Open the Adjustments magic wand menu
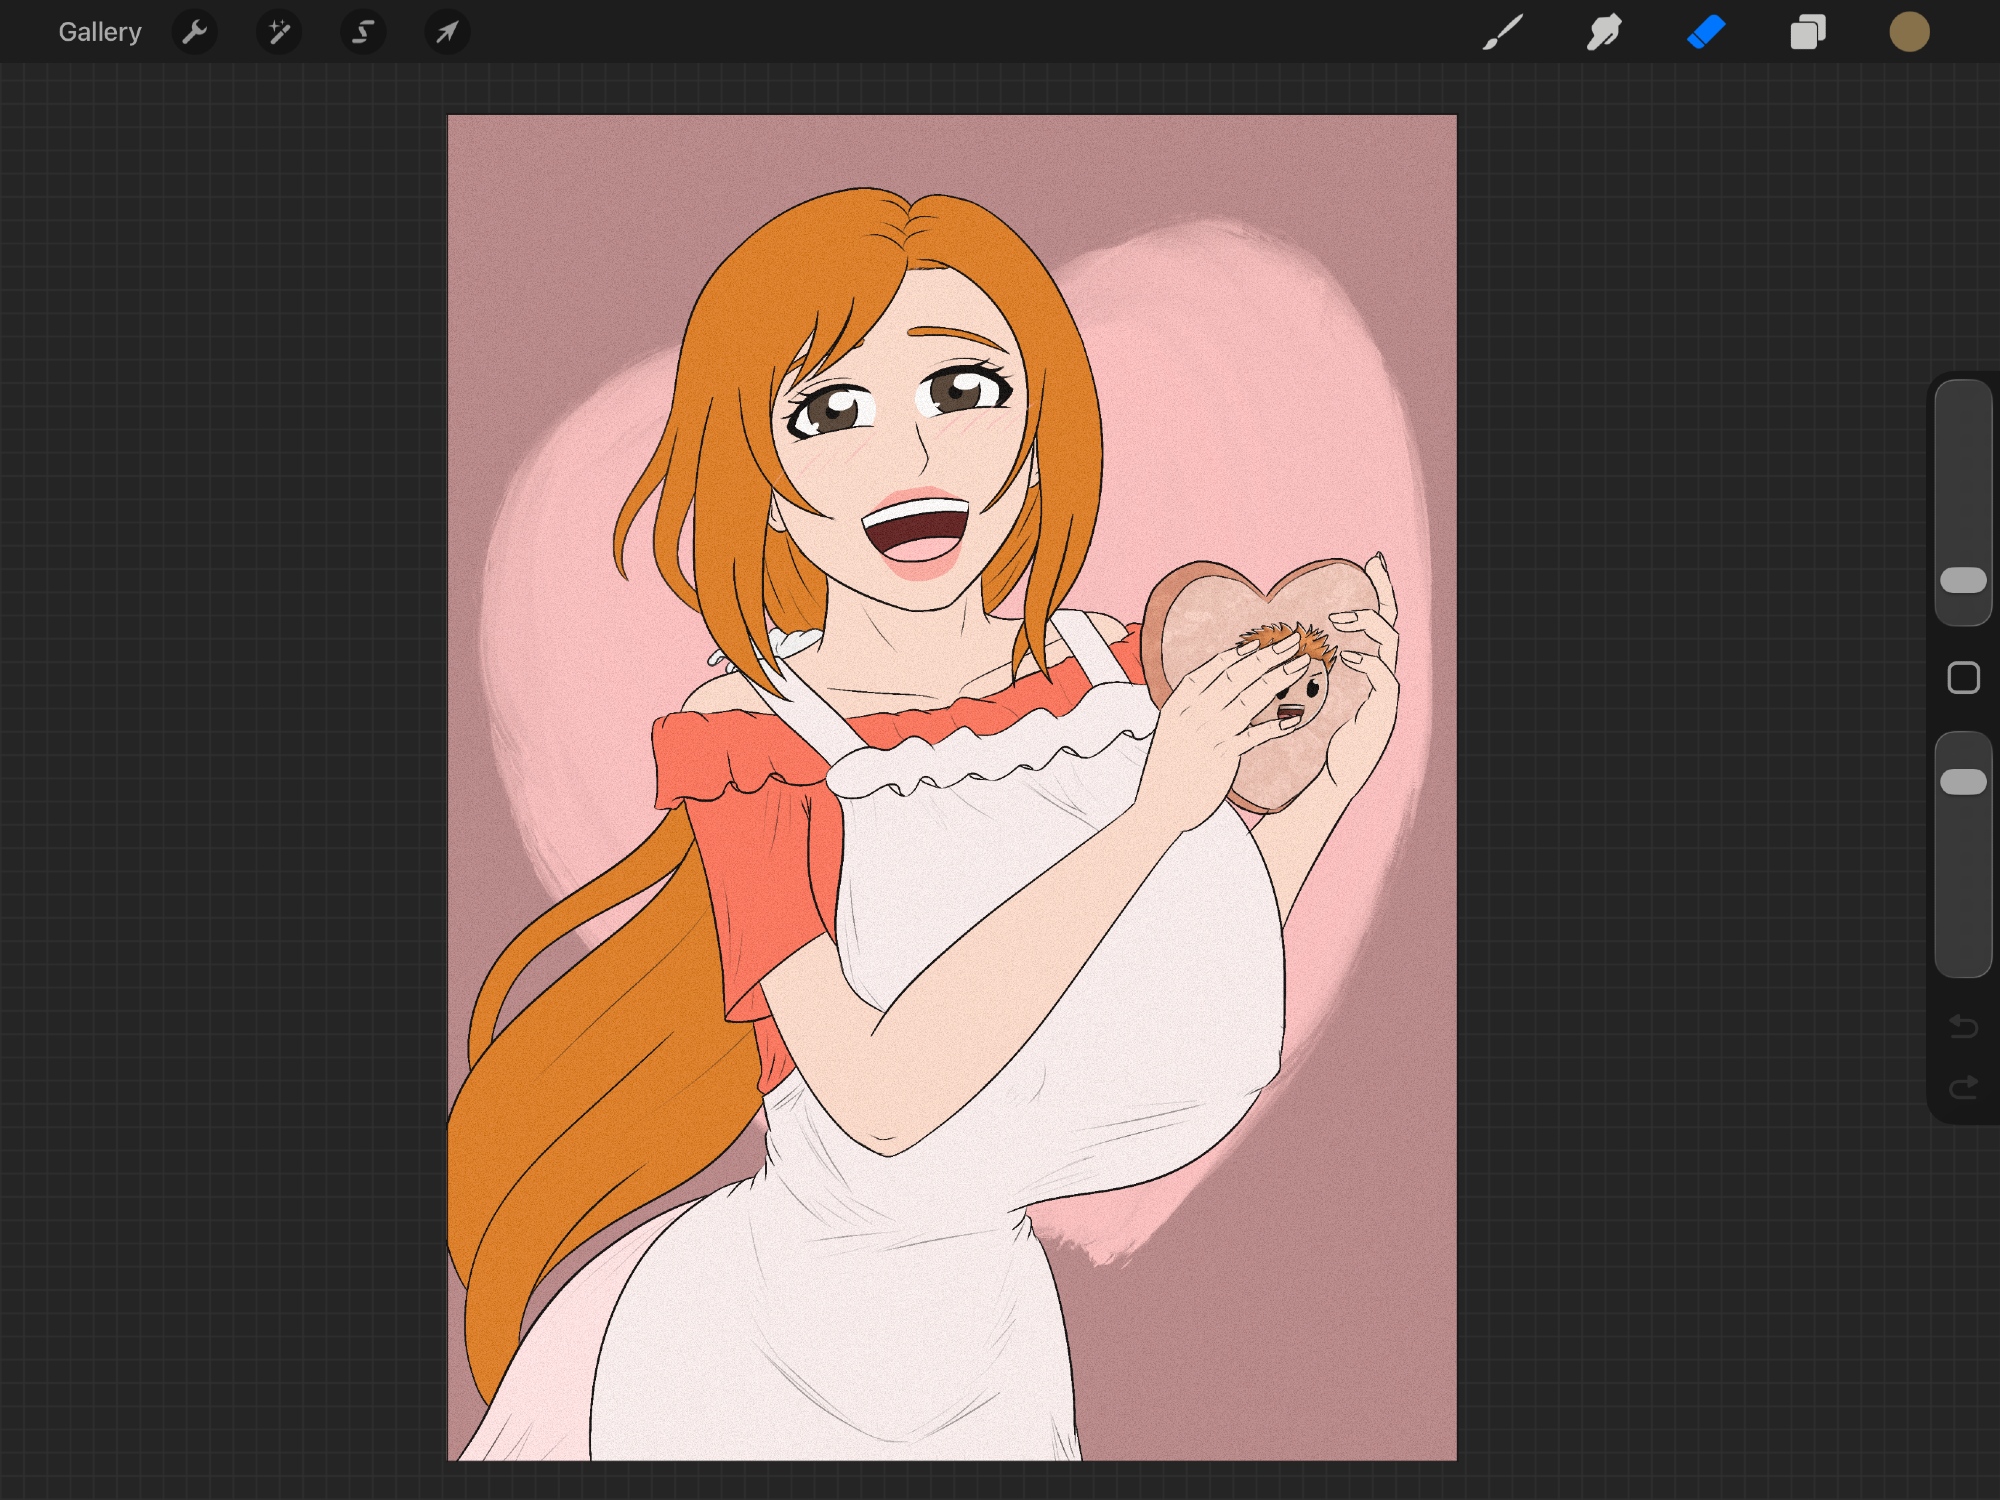The height and width of the screenshot is (1500, 2000). [279, 32]
